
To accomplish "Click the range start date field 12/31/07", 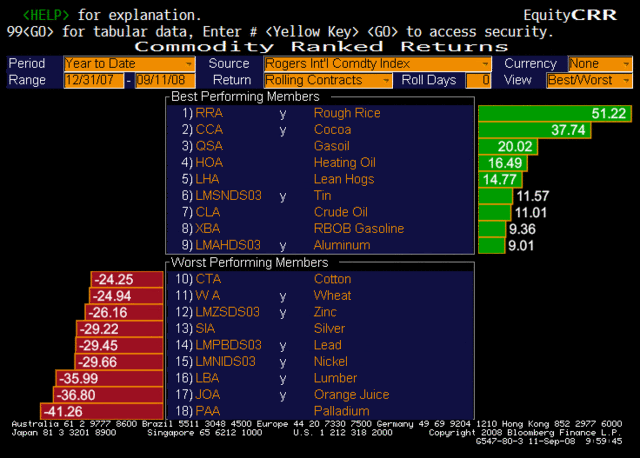I will coord(93,80).
